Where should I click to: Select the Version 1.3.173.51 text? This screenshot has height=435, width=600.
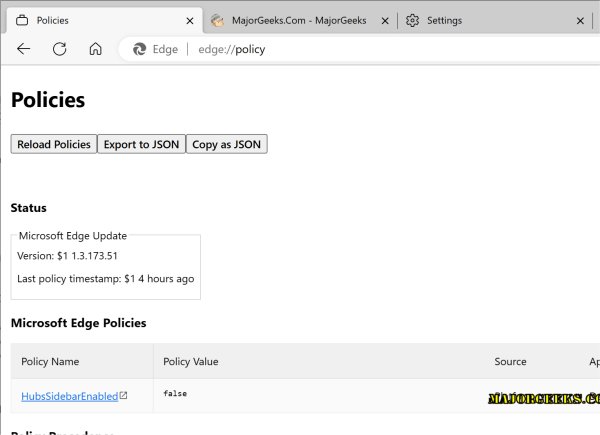[x=67, y=256]
